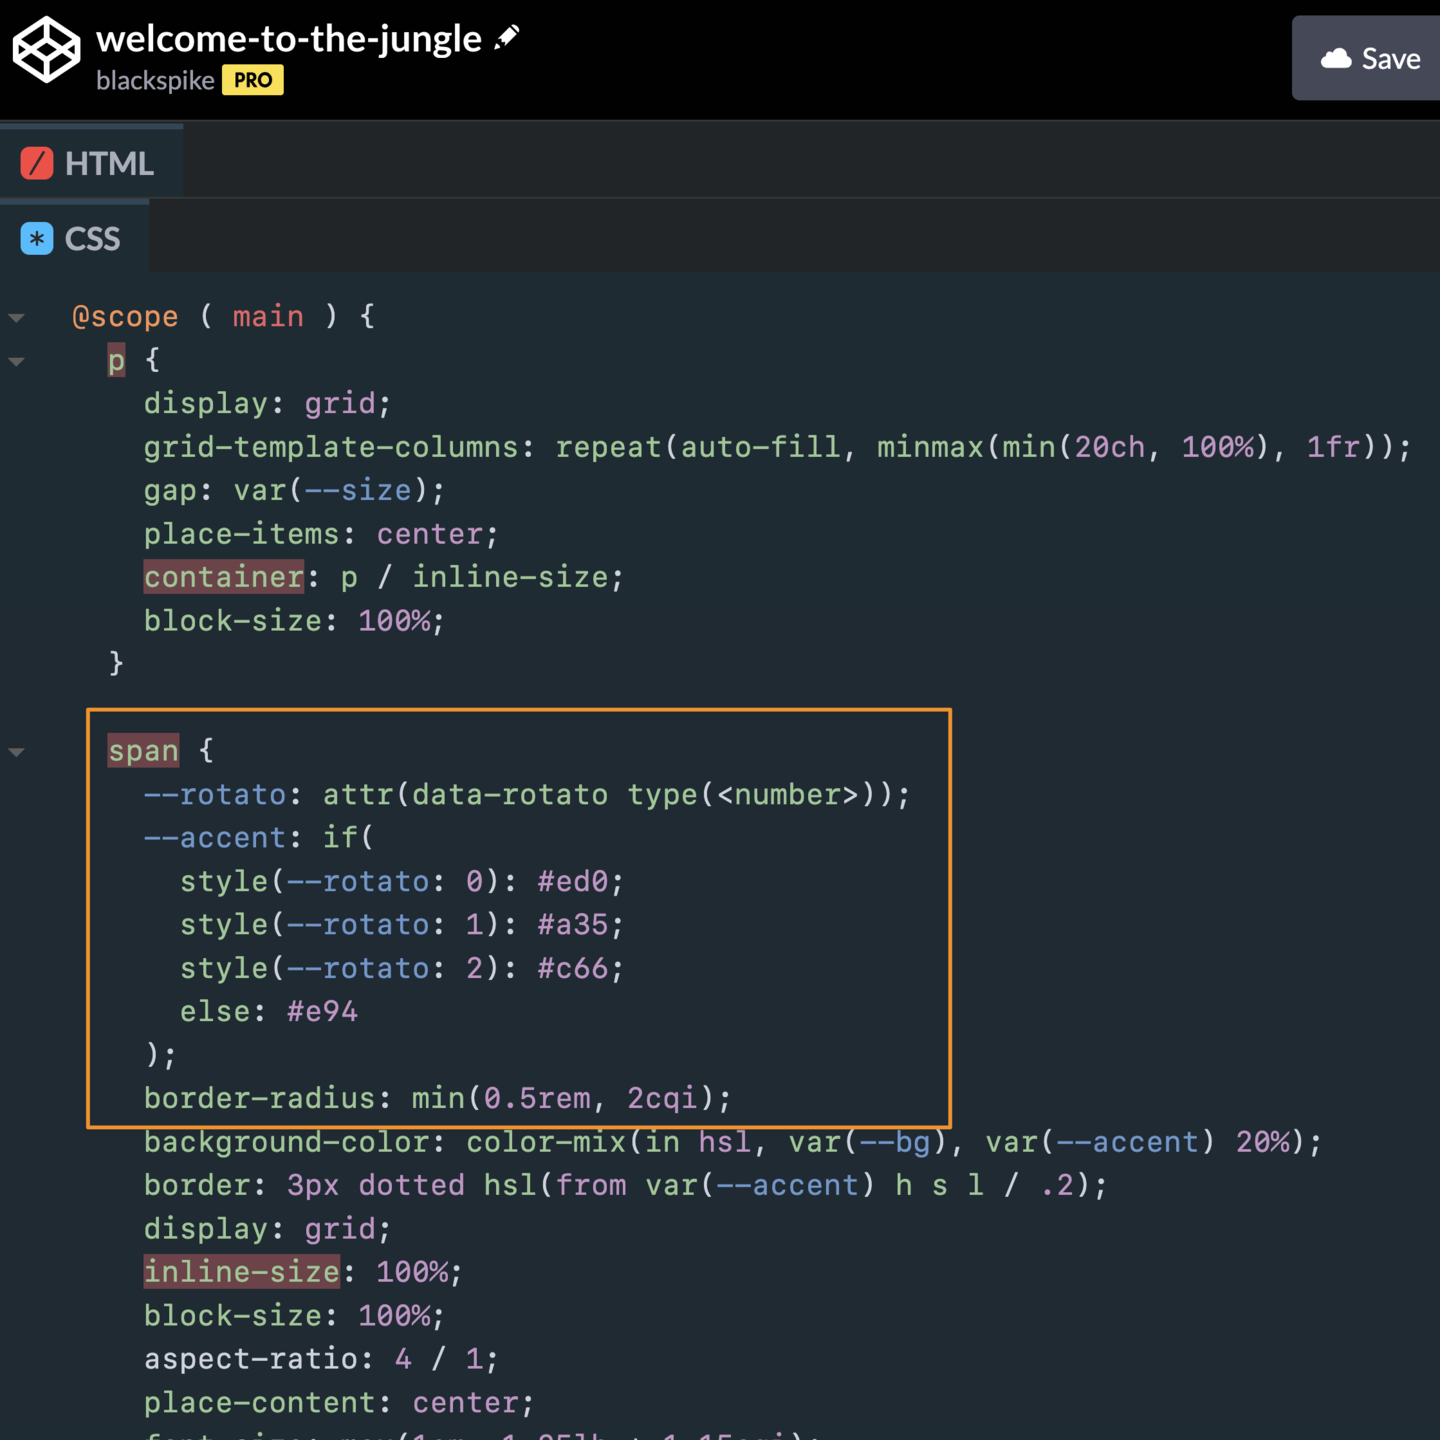
Task: Click the background-color color-mix line
Action: (733, 1142)
